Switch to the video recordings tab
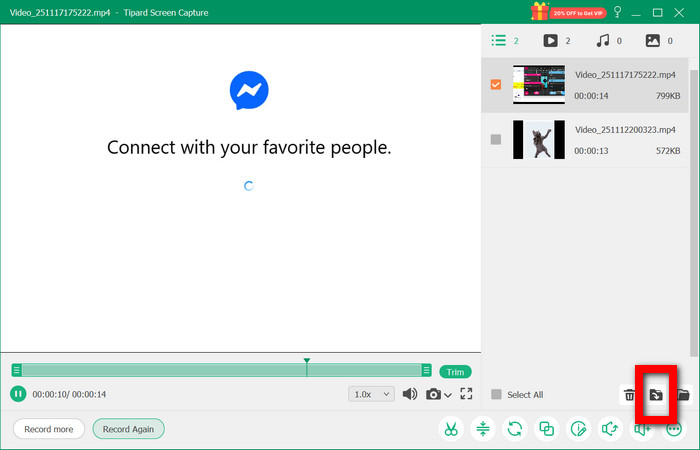 [x=557, y=41]
